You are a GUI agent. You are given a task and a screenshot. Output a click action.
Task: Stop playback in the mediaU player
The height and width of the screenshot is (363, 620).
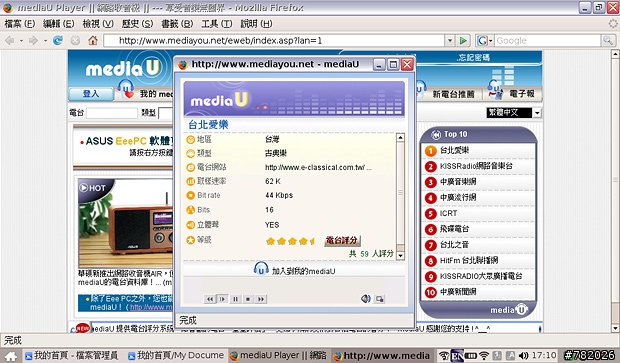pyautogui.click(x=248, y=299)
